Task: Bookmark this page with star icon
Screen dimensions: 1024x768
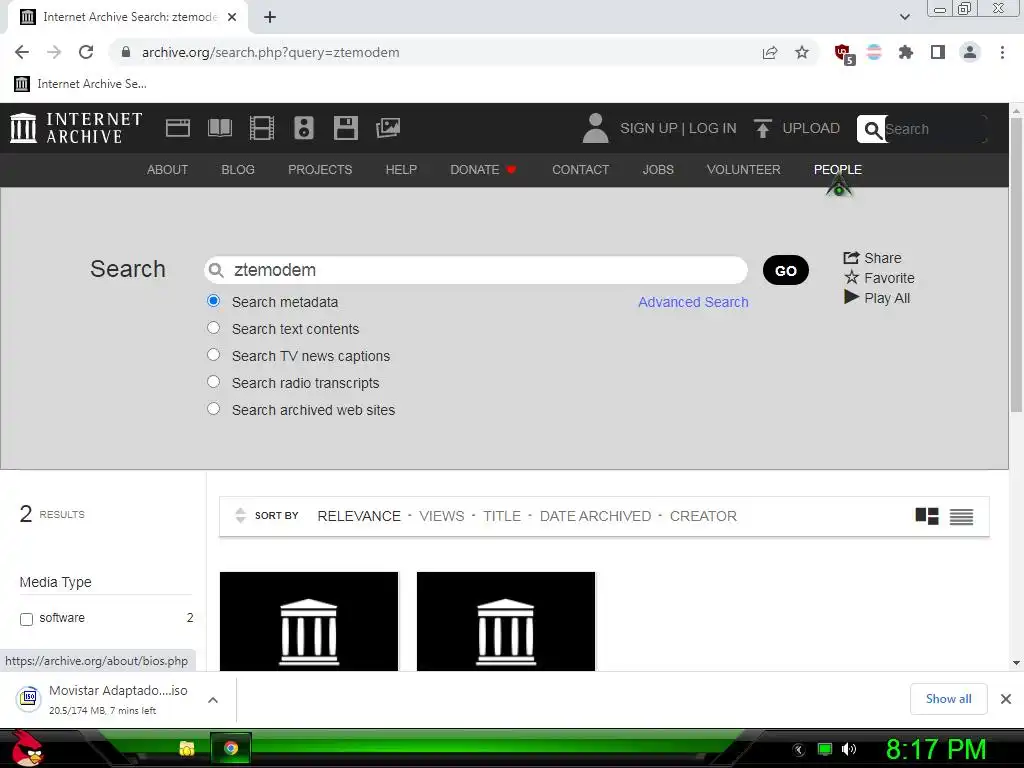Action: pos(802,52)
